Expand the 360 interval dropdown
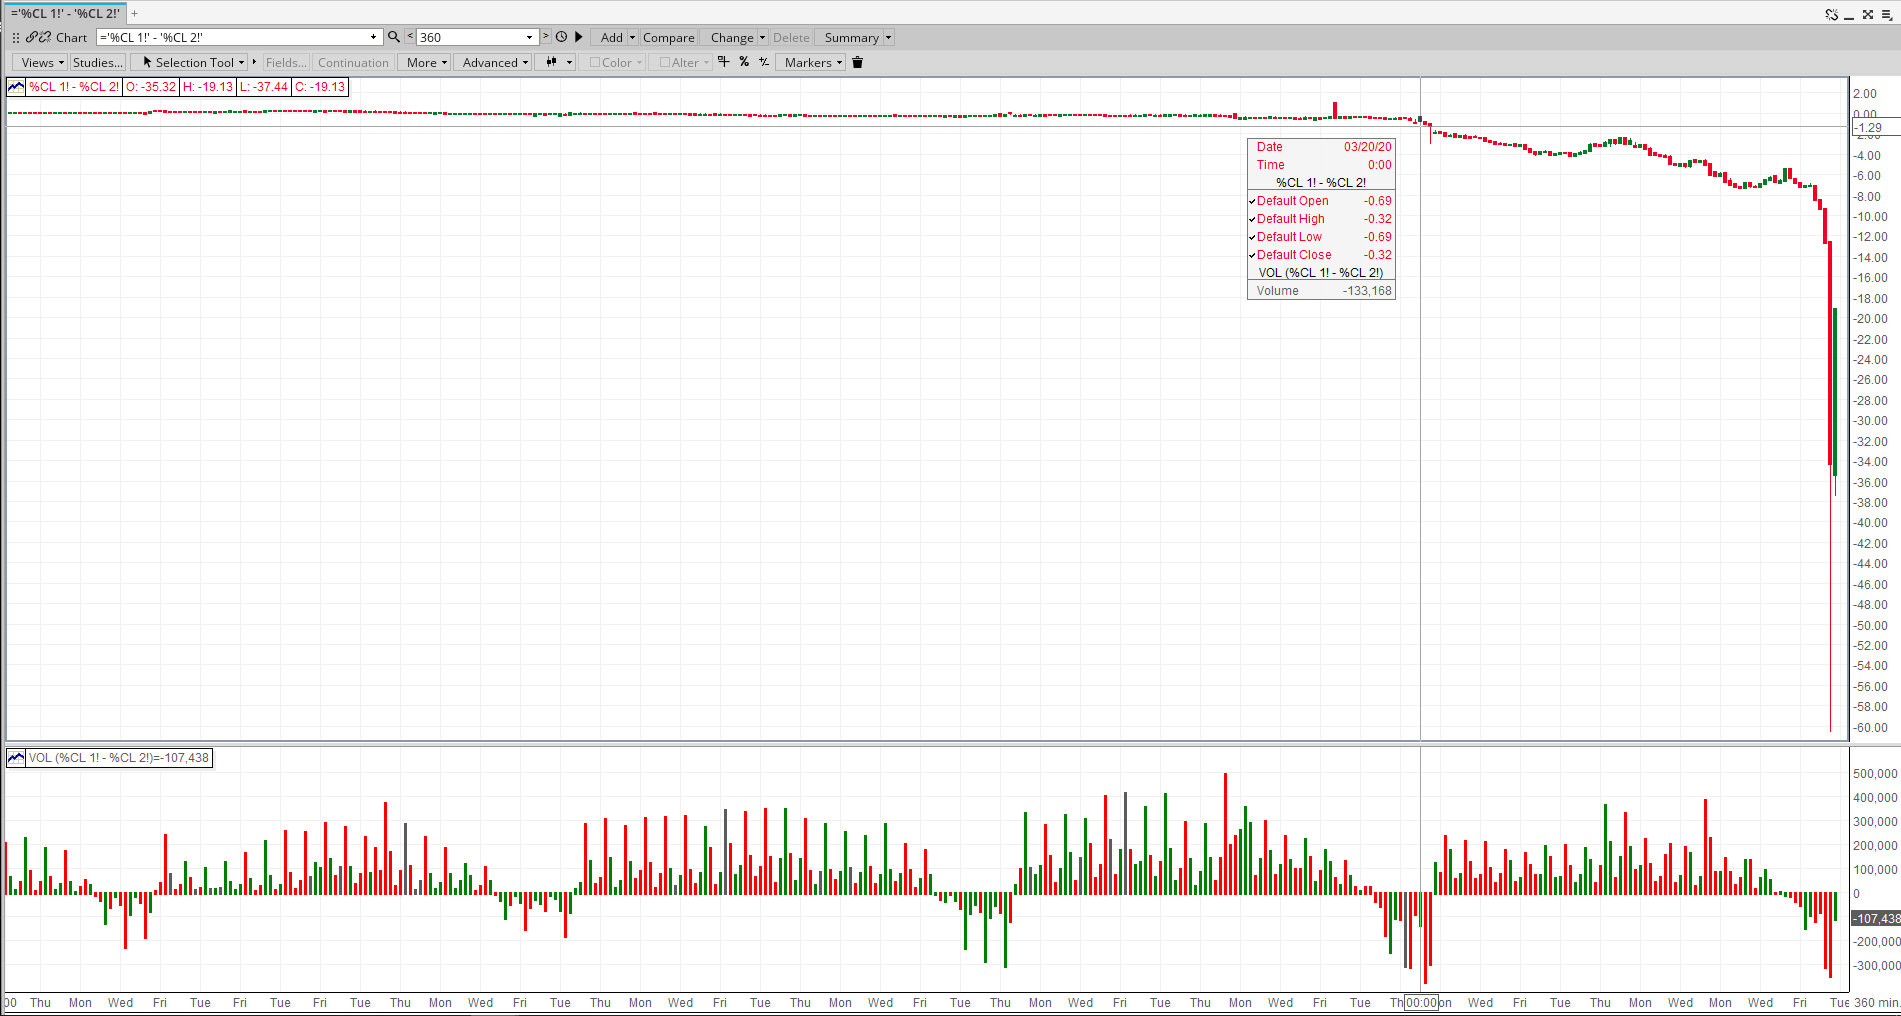Screen dimensions: 1901x1016 [x=529, y=37]
